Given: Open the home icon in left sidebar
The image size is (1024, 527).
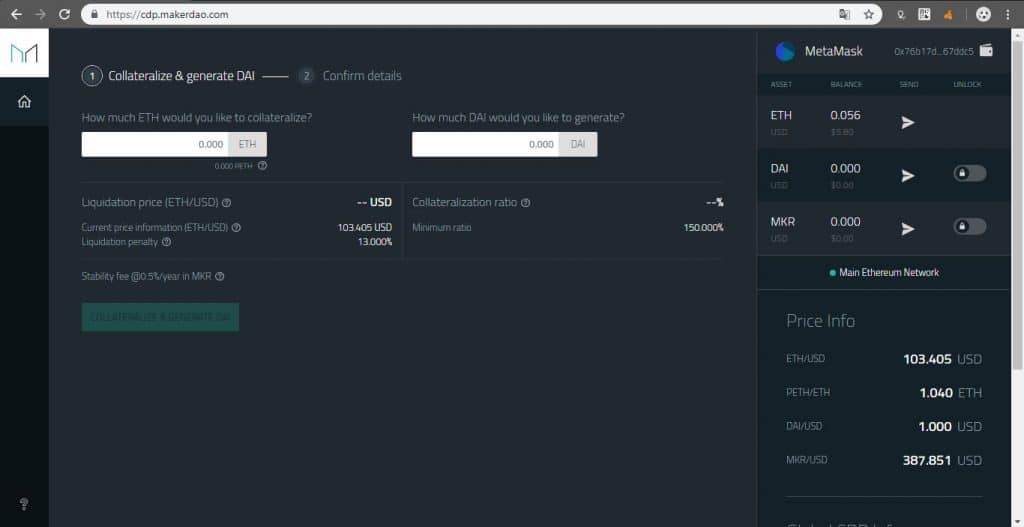Looking at the screenshot, I should (24, 102).
